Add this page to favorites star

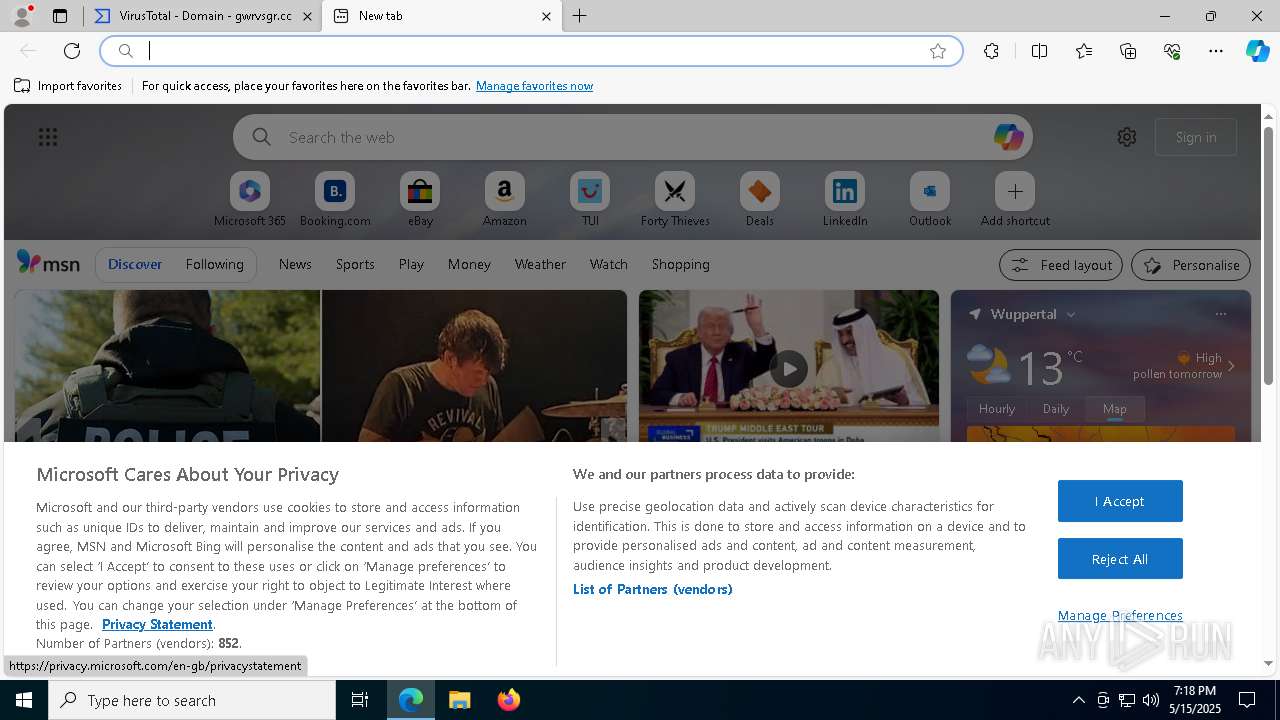[938, 51]
